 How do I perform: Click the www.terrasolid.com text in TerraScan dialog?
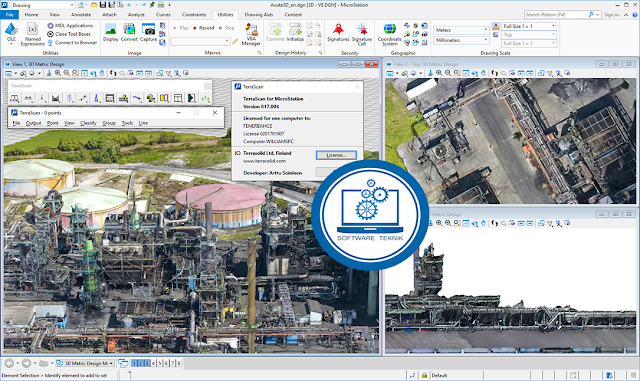264,161
